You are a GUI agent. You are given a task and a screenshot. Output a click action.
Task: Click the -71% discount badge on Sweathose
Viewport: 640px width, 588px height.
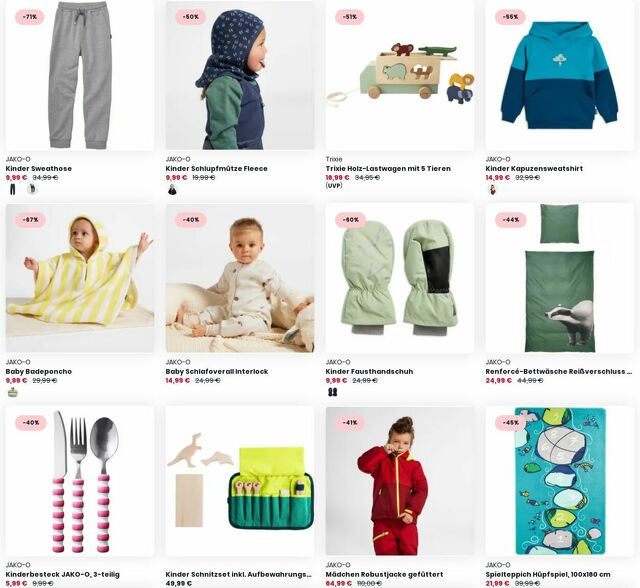tap(29, 17)
